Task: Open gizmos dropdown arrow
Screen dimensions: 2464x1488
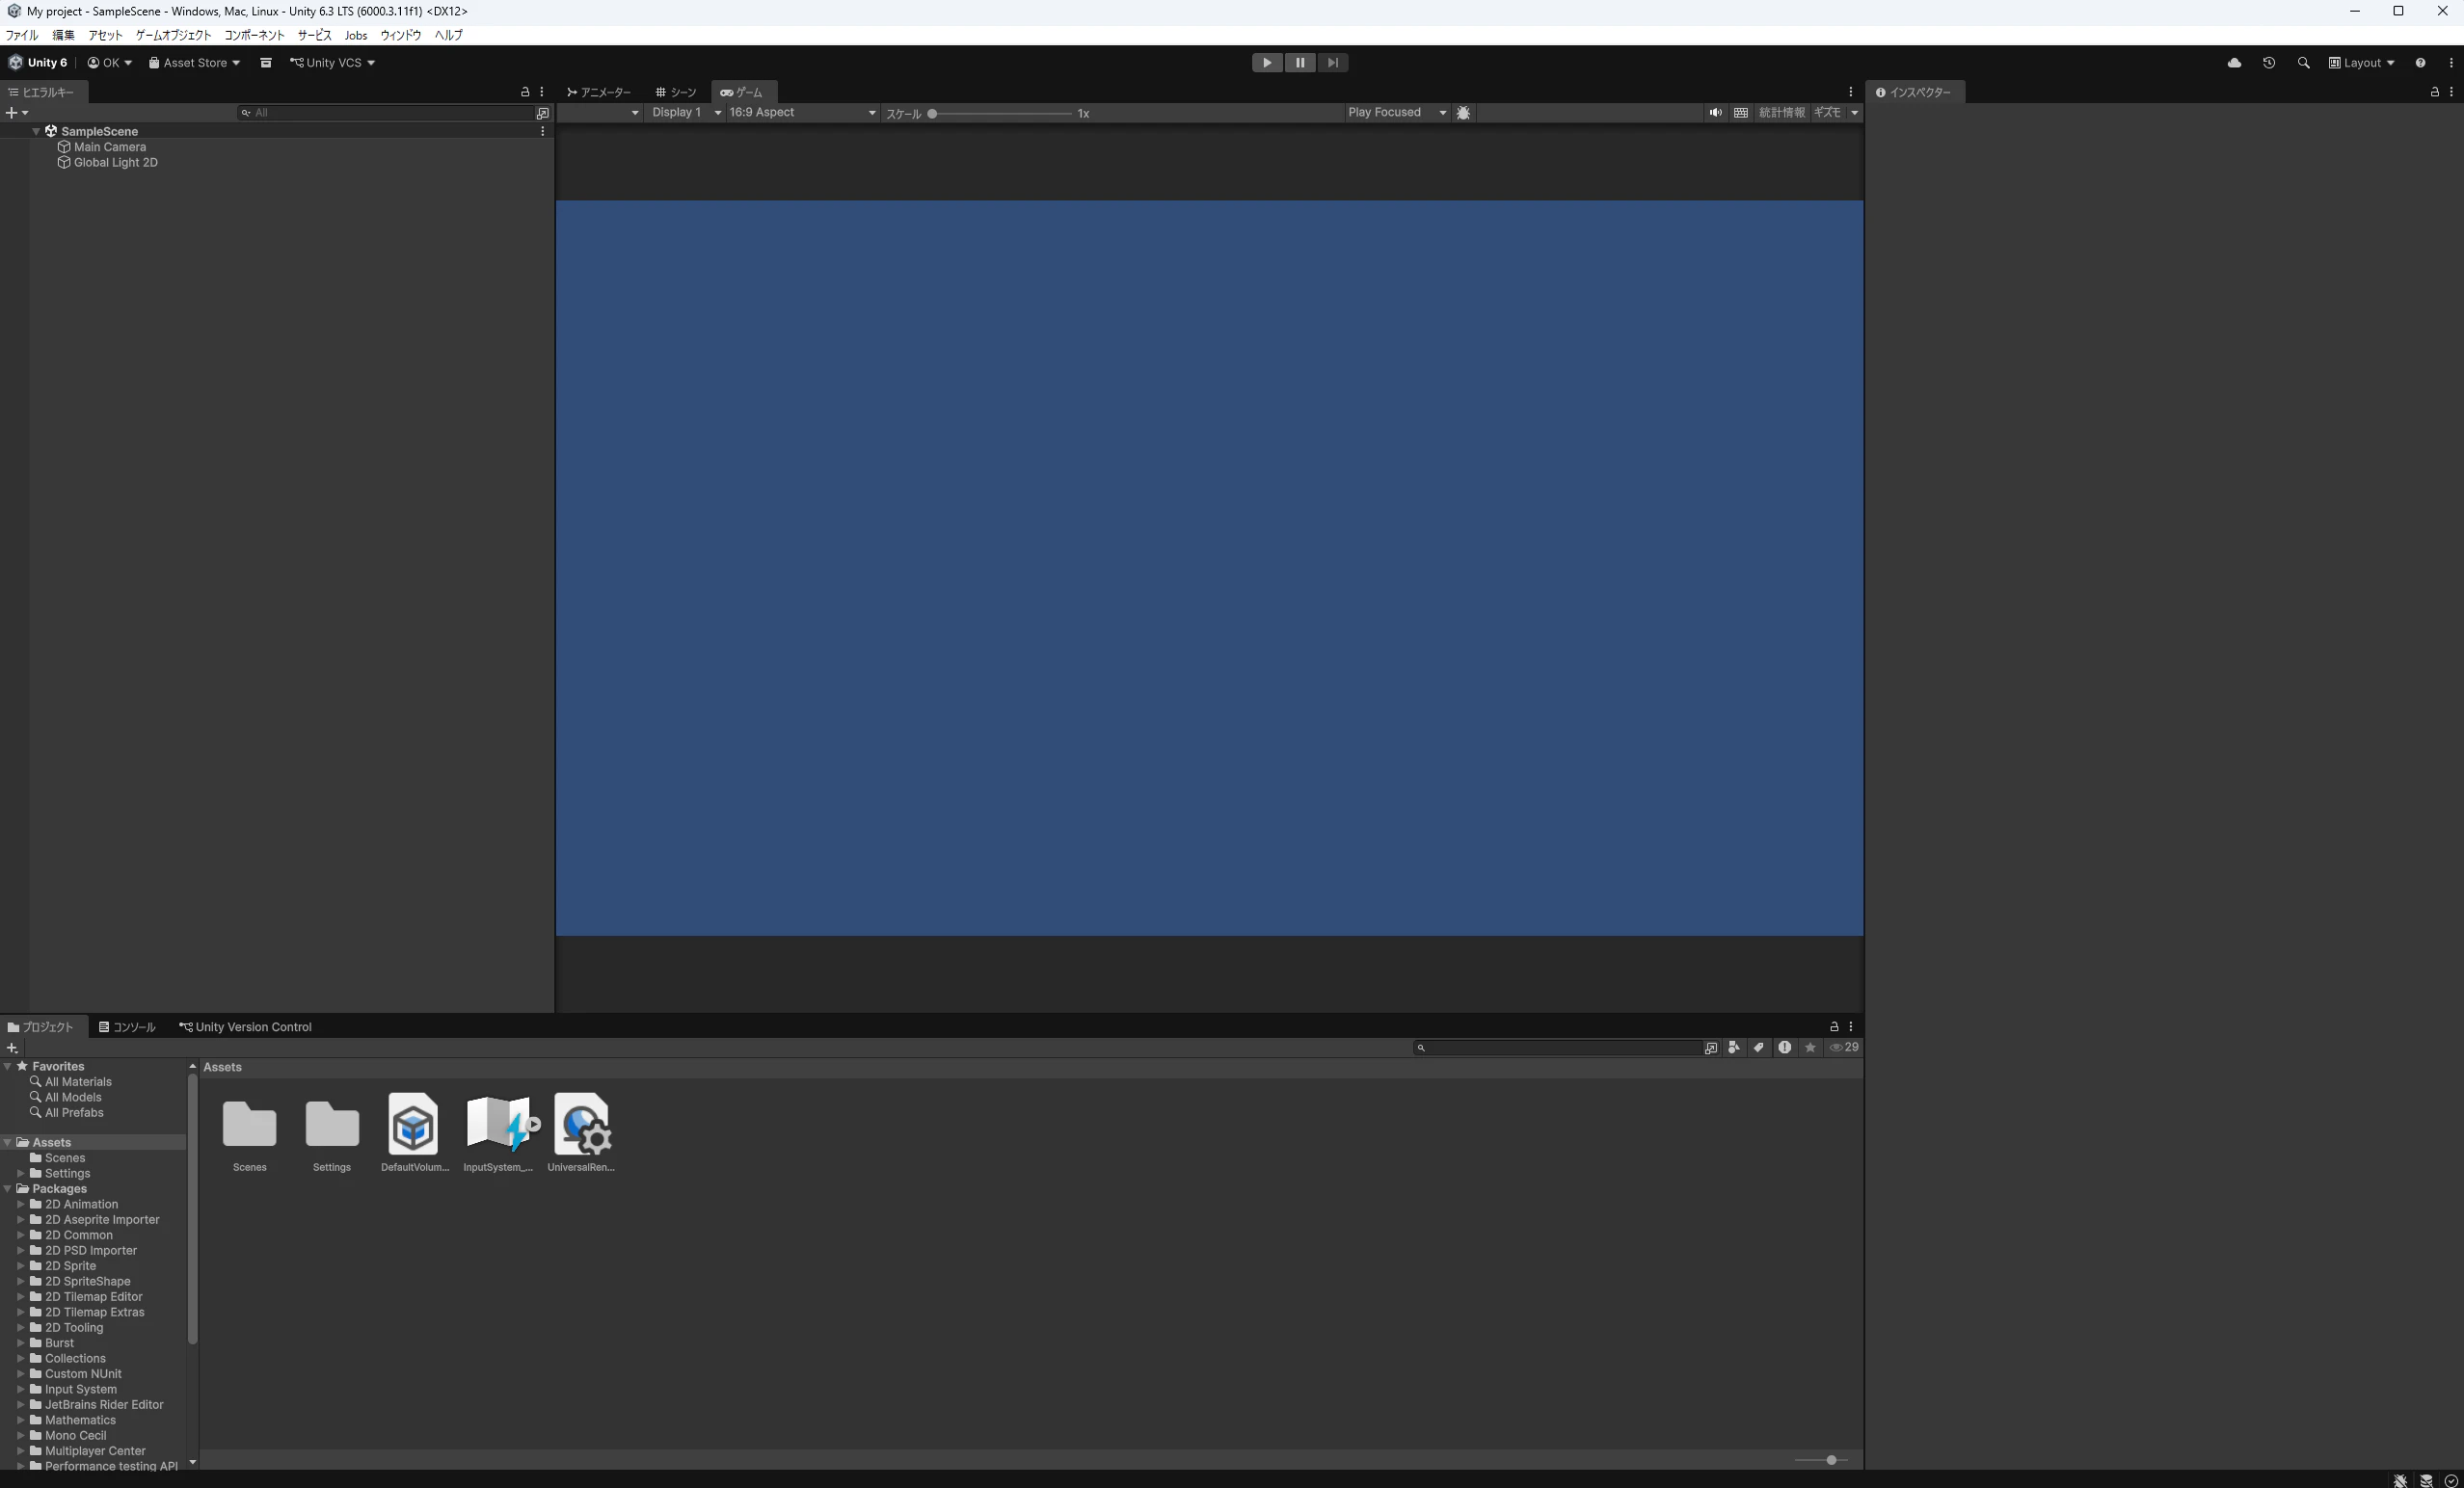Action: [x=1855, y=112]
